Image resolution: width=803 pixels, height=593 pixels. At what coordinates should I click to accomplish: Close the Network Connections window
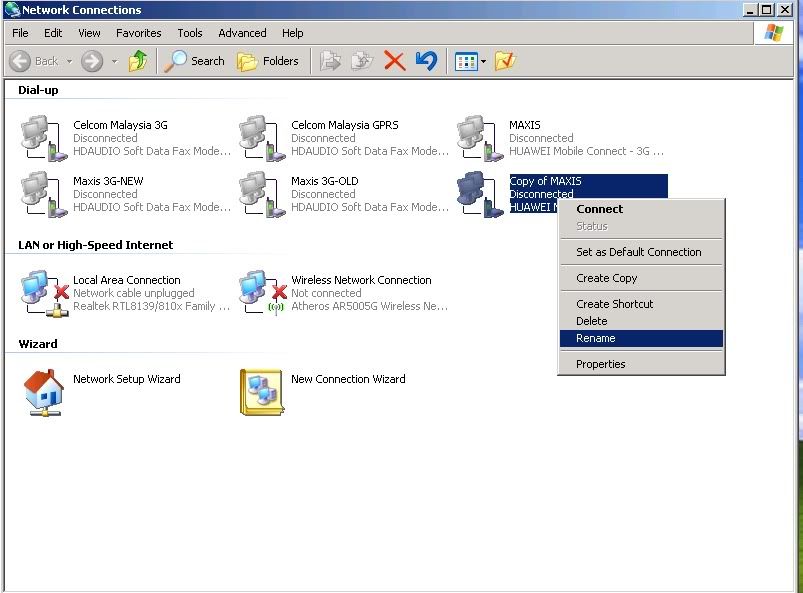(x=784, y=10)
